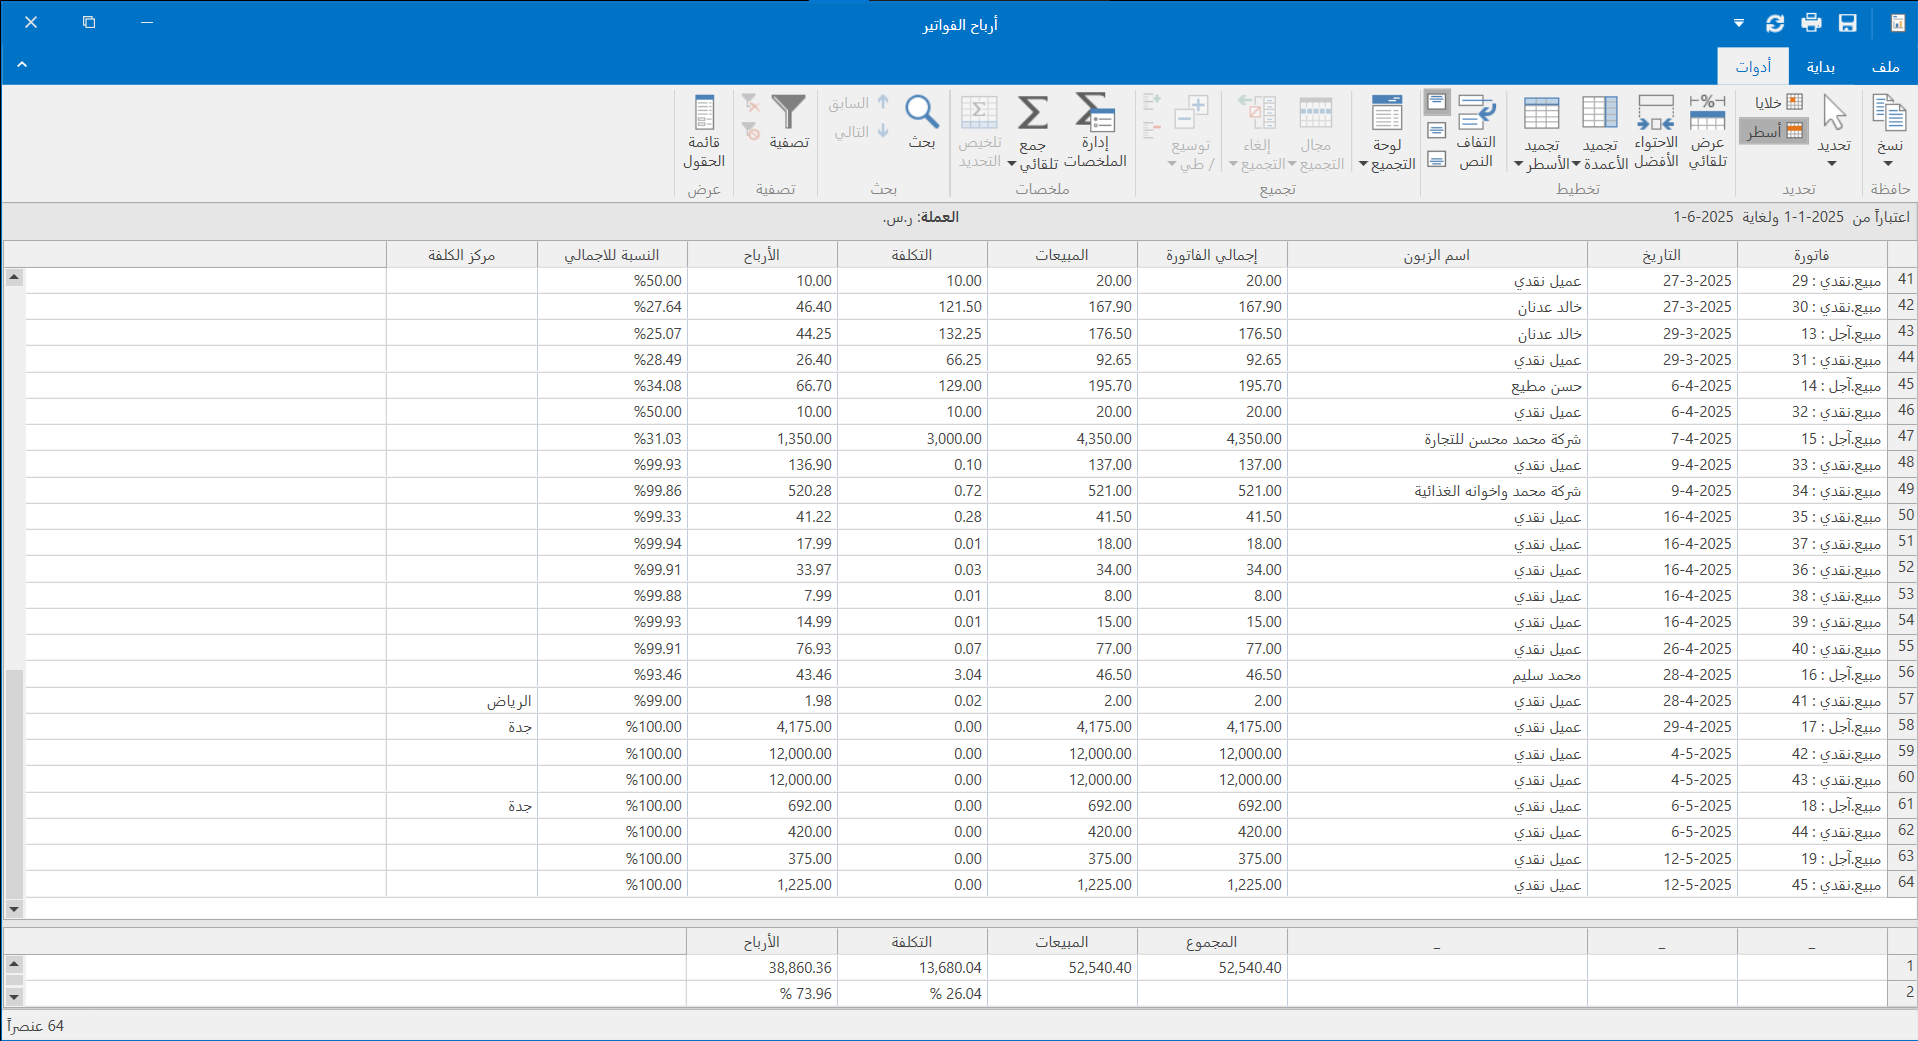Click the vertical scrollbar down arrow of grid
Screen dimensions: 1918x1041
(x=14, y=909)
